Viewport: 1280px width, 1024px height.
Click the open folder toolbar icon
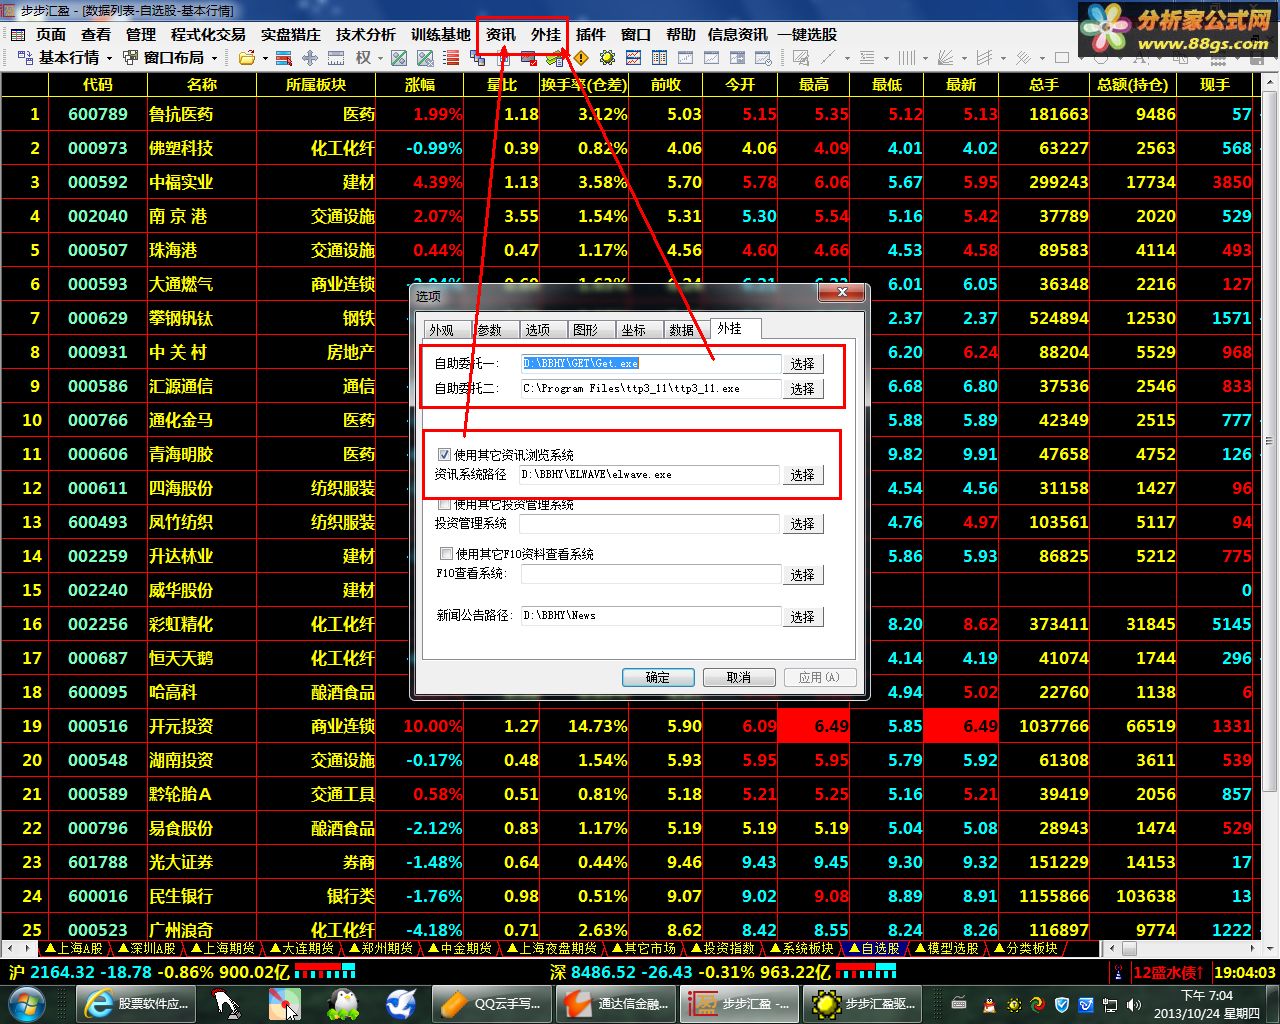click(x=246, y=58)
